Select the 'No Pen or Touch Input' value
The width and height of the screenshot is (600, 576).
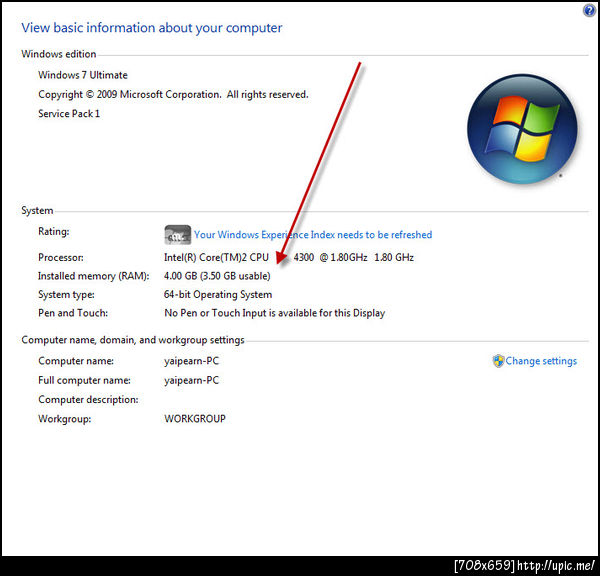coord(274,313)
